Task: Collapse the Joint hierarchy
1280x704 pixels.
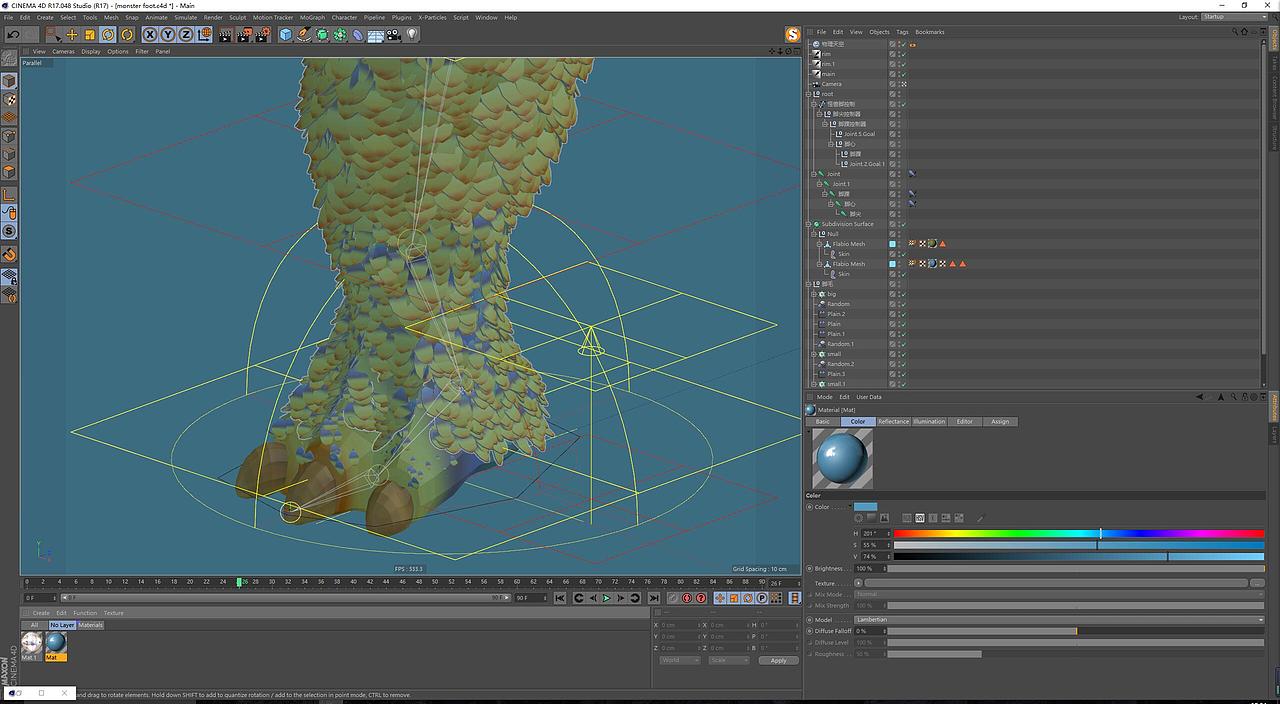Action: click(x=812, y=174)
